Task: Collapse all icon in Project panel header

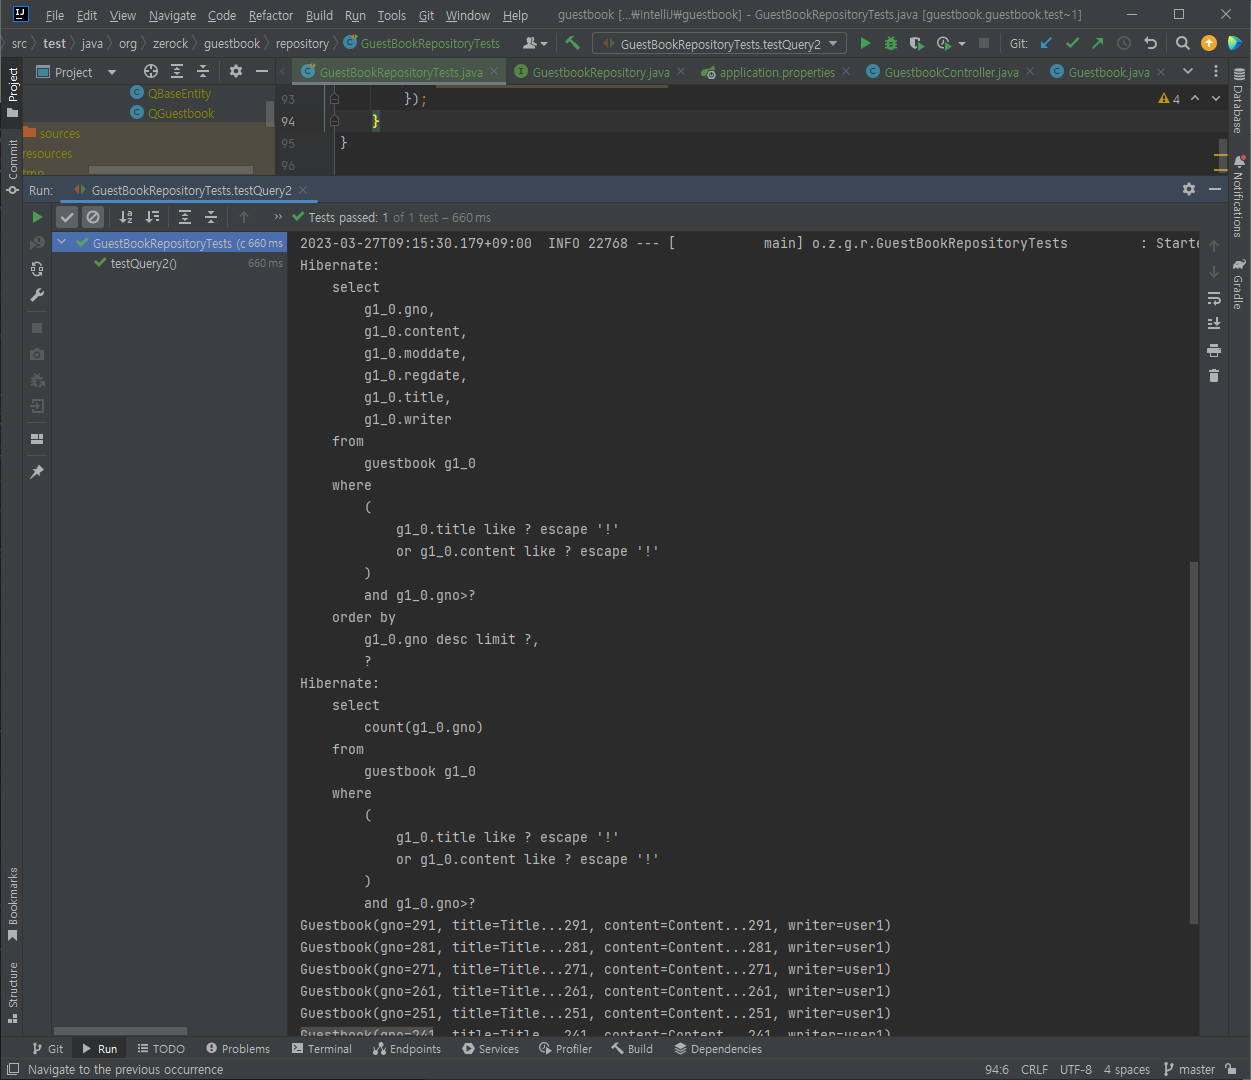Action: (x=203, y=71)
